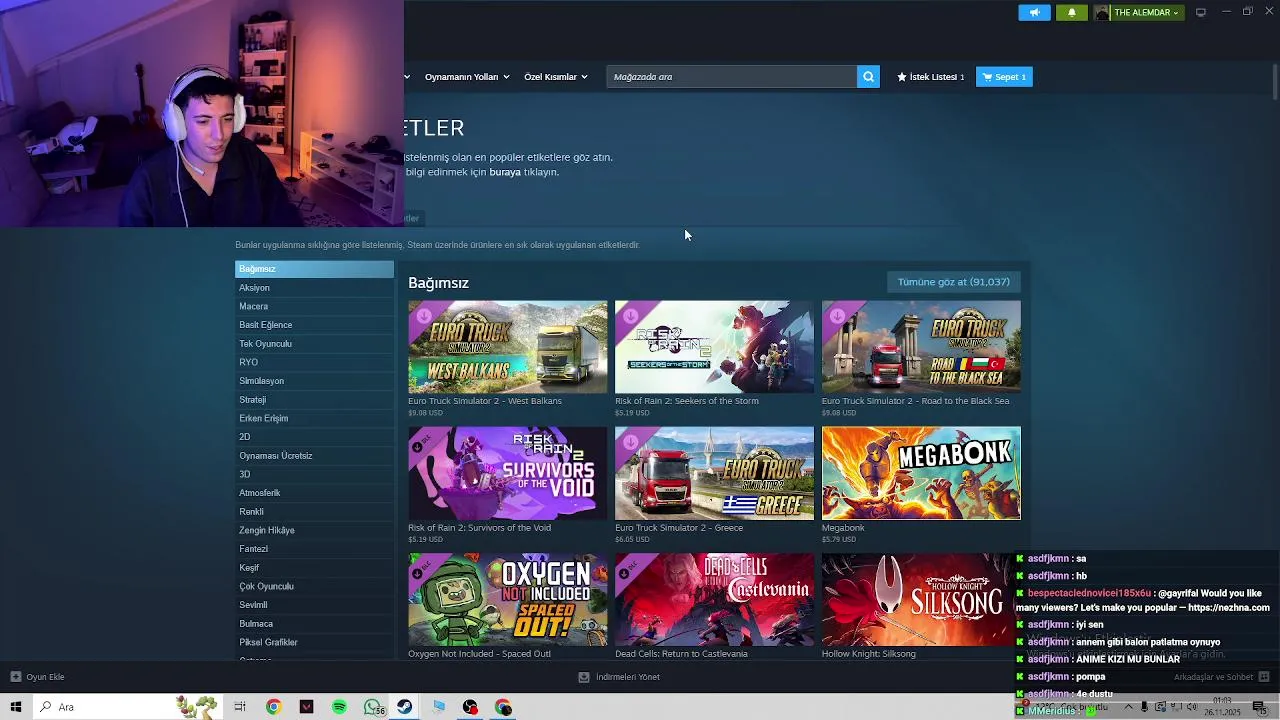1280x720 pixels.
Task: Open Spotify from the taskbar
Action: tap(339, 707)
